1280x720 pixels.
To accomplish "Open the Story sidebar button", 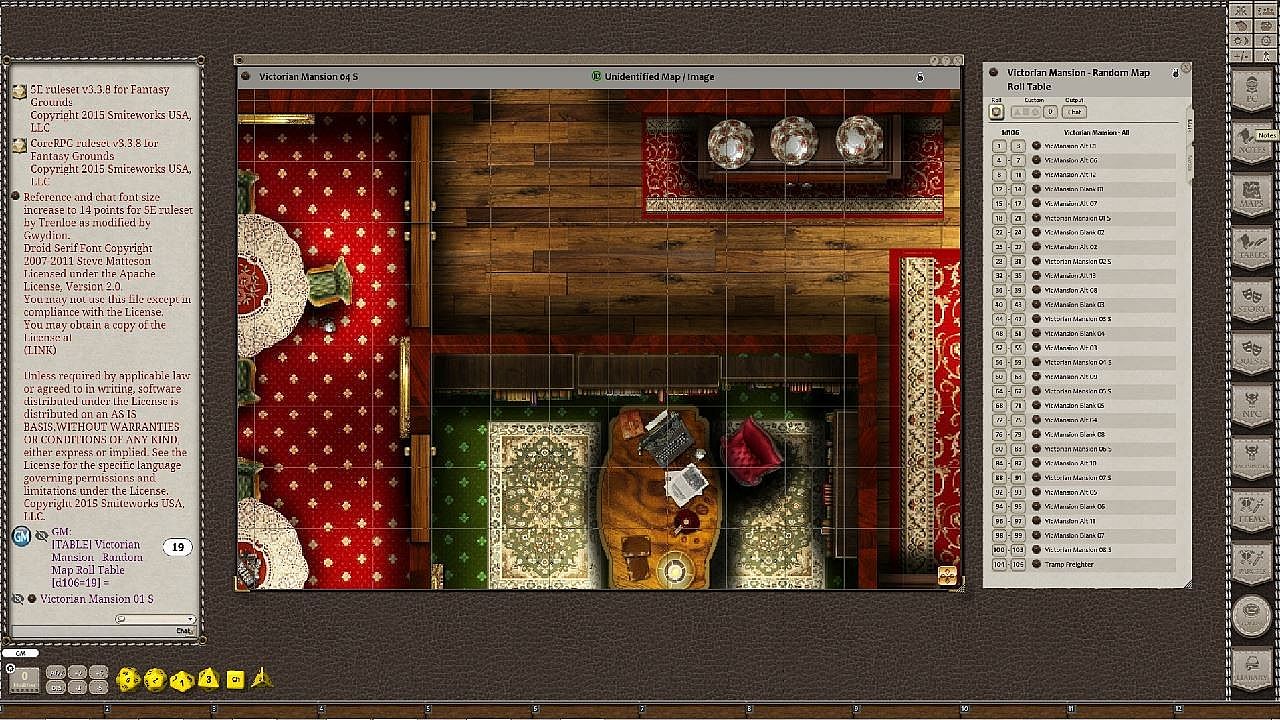I will pos(1251,299).
